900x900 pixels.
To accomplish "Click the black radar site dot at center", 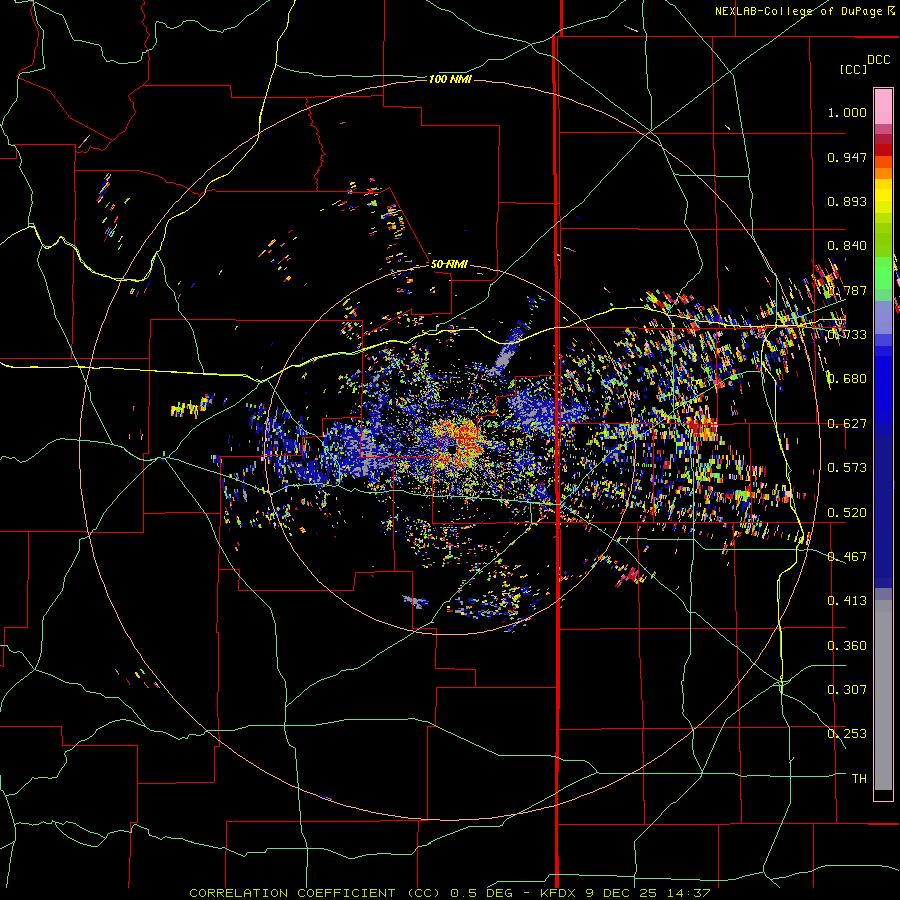I will click(452, 449).
